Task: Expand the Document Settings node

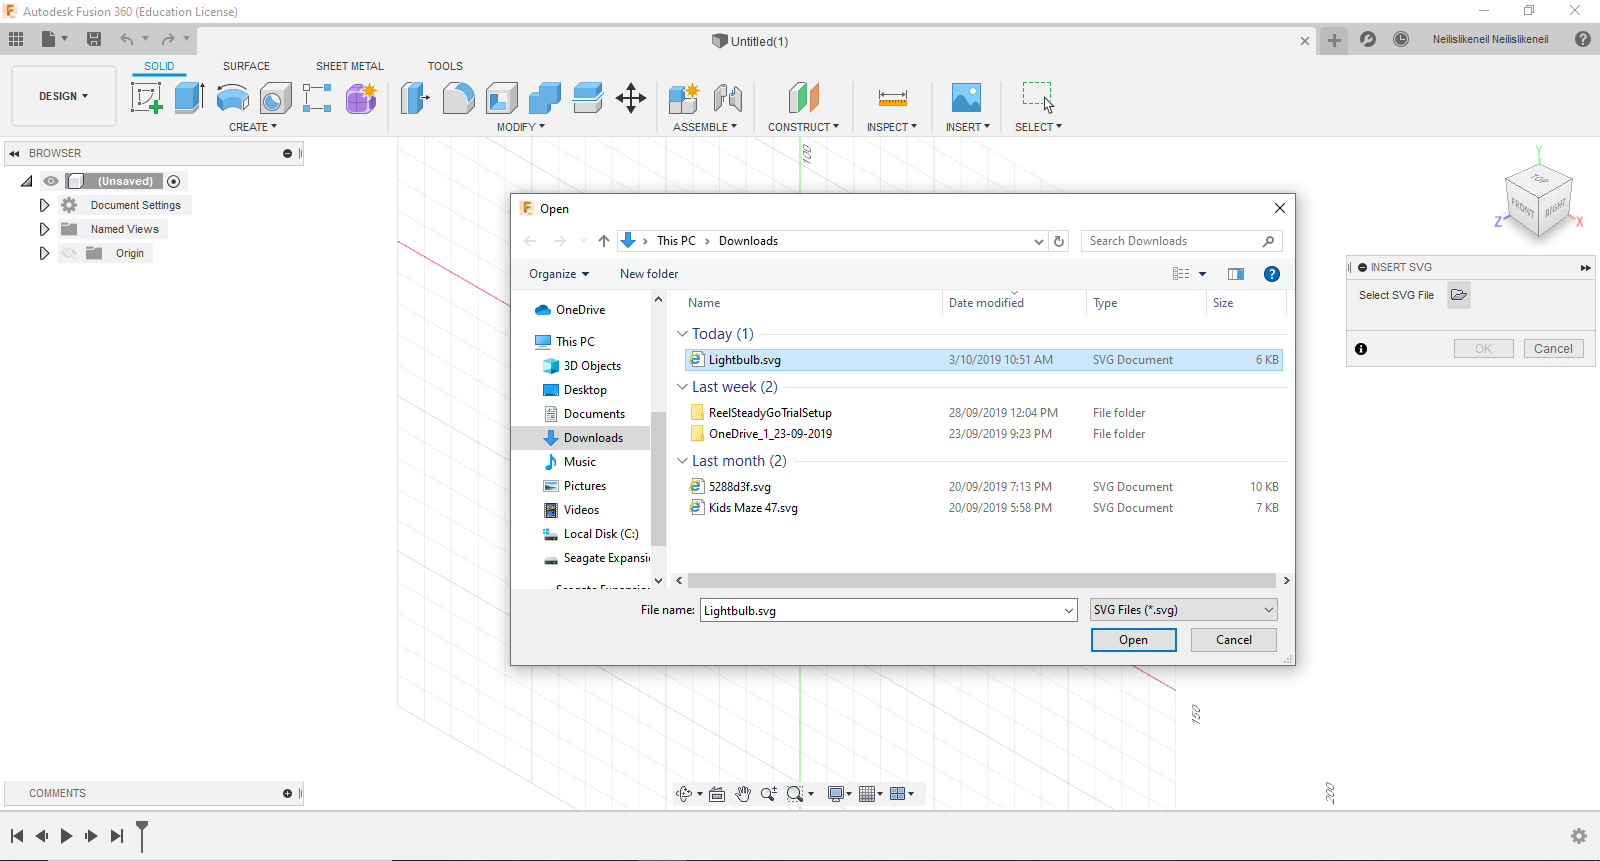Action: [x=44, y=205]
